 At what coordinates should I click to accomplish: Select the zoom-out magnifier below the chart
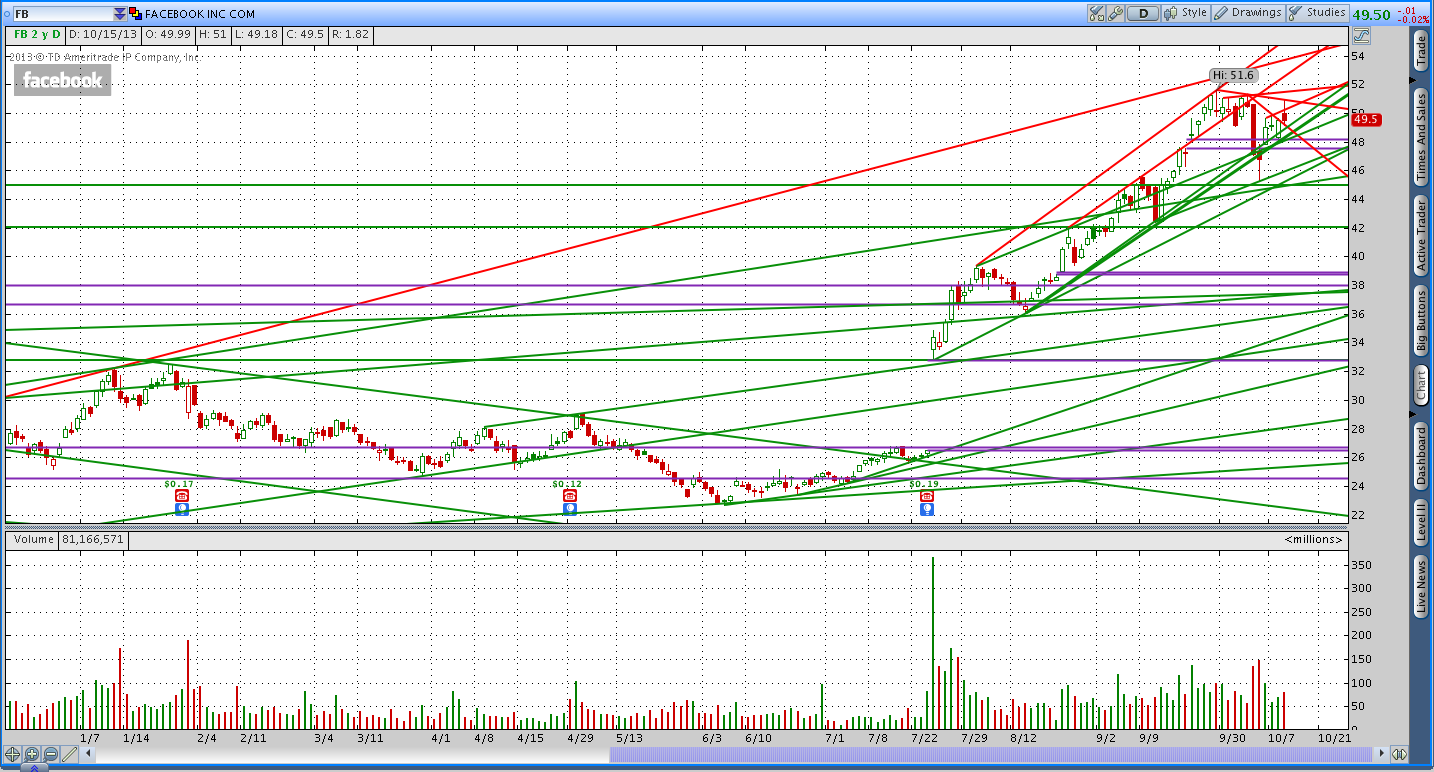click(49, 754)
